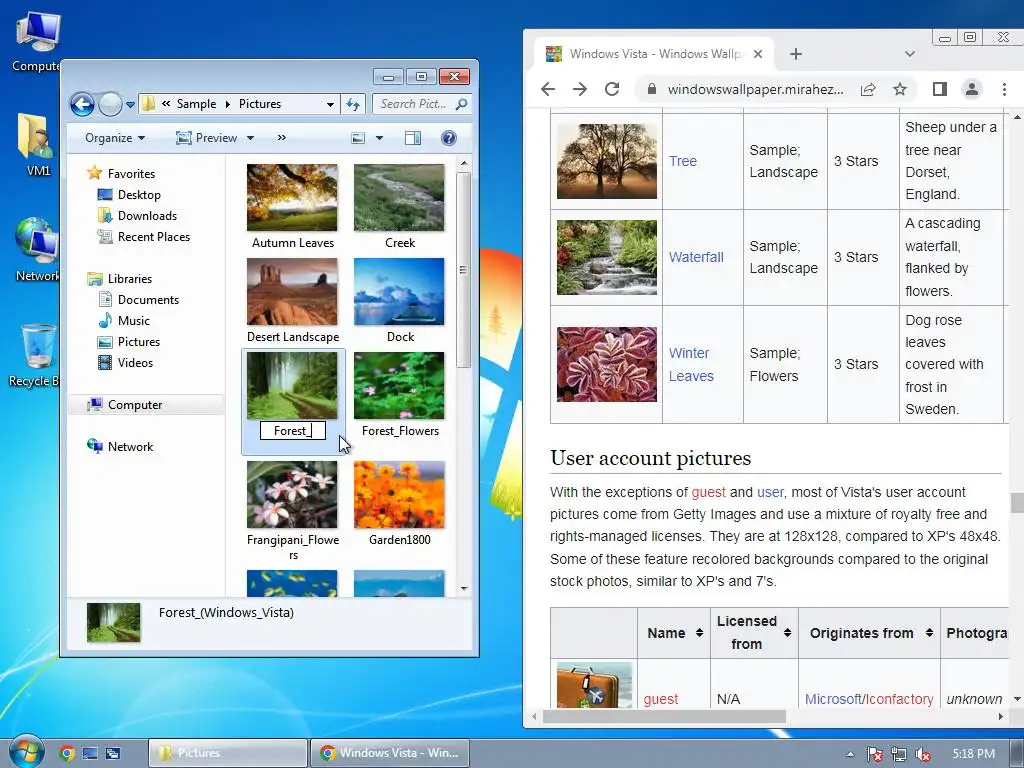This screenshot has height=768, width=1024.
Task: Open the Music library
Action: coord(124,321)
